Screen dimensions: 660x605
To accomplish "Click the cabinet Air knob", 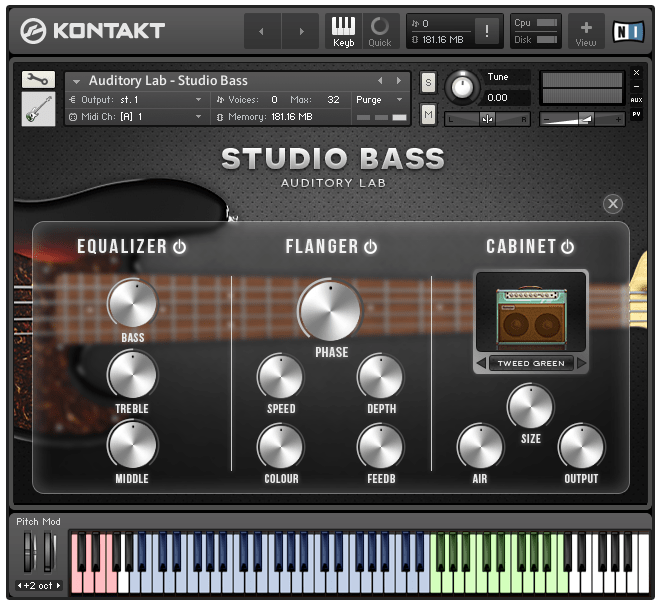I will click(480, 446).
